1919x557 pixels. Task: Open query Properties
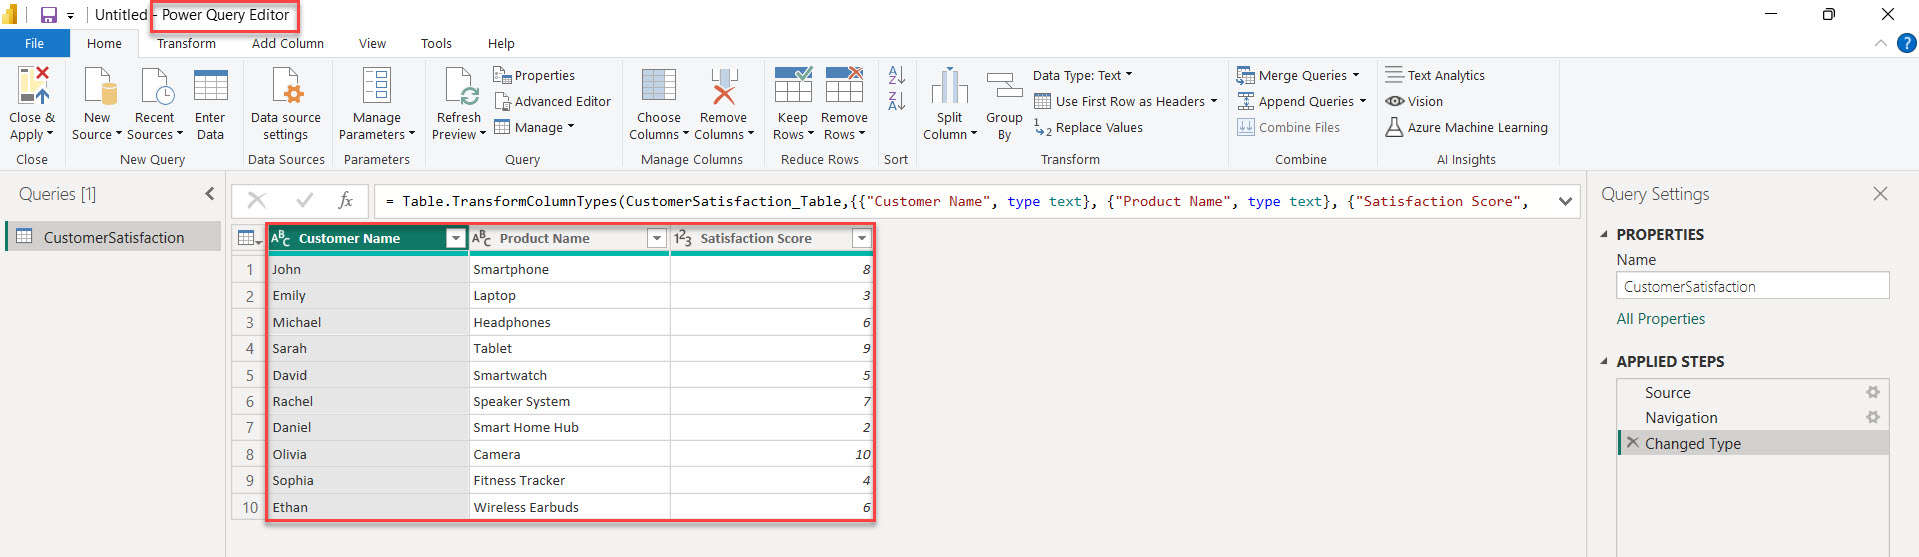pyautogui.click(x=534, y=75)
